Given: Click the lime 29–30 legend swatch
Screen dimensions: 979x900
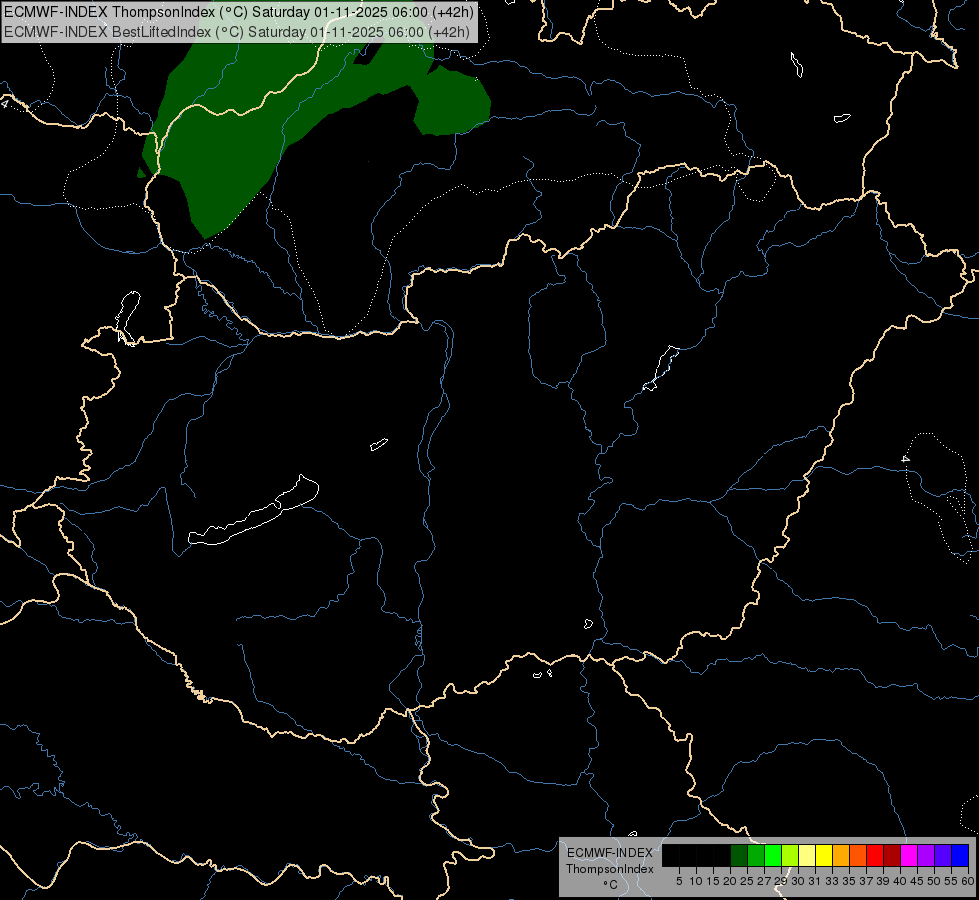Looking at the screenshot, I should [x=790, y=856].
